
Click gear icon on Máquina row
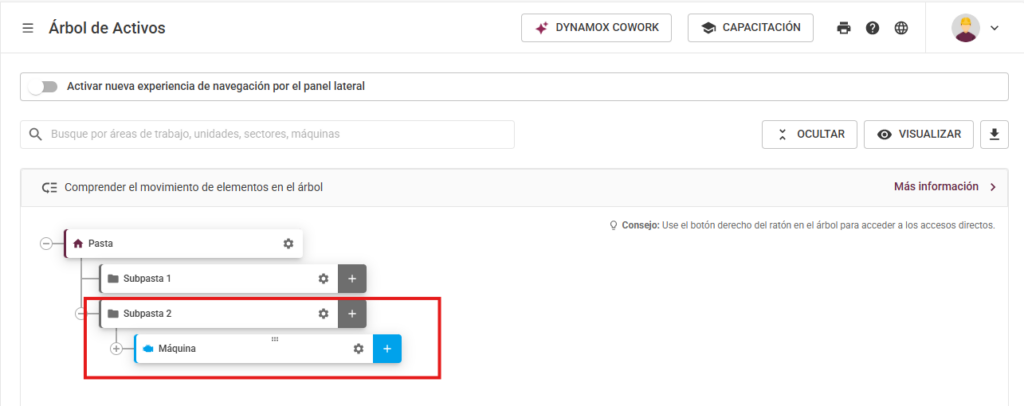358,348
